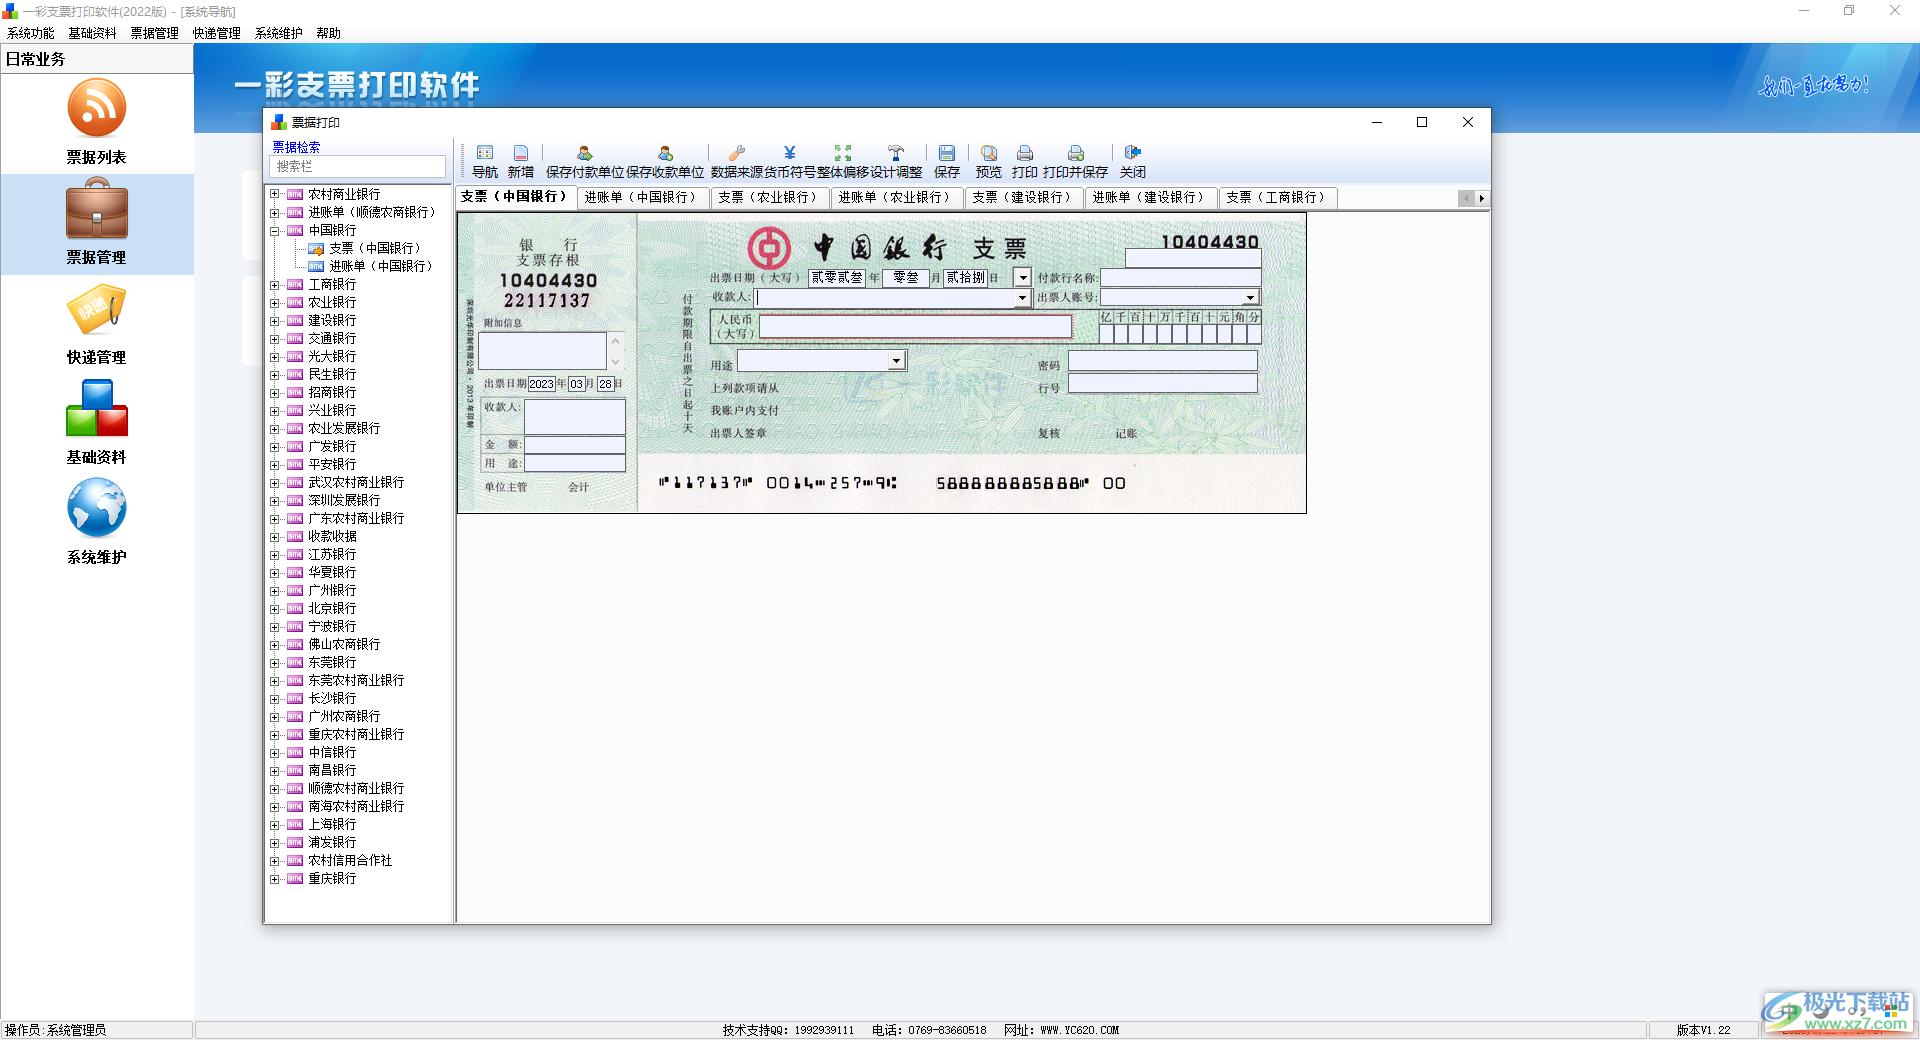1920x1040 pixels.
Task: Open 设计调整 hammer tool
Action: tap(896, 160)
